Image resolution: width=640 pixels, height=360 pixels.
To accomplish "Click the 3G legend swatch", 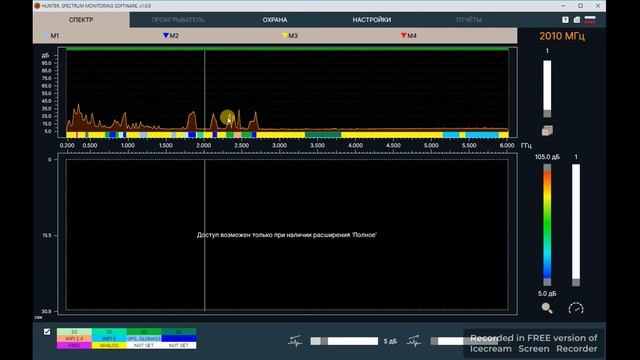I will click(109, 332).
